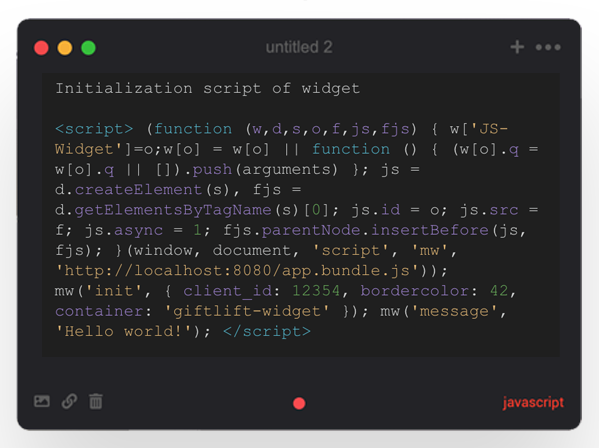Open the three-dots more options menu

tap(548, 47)
